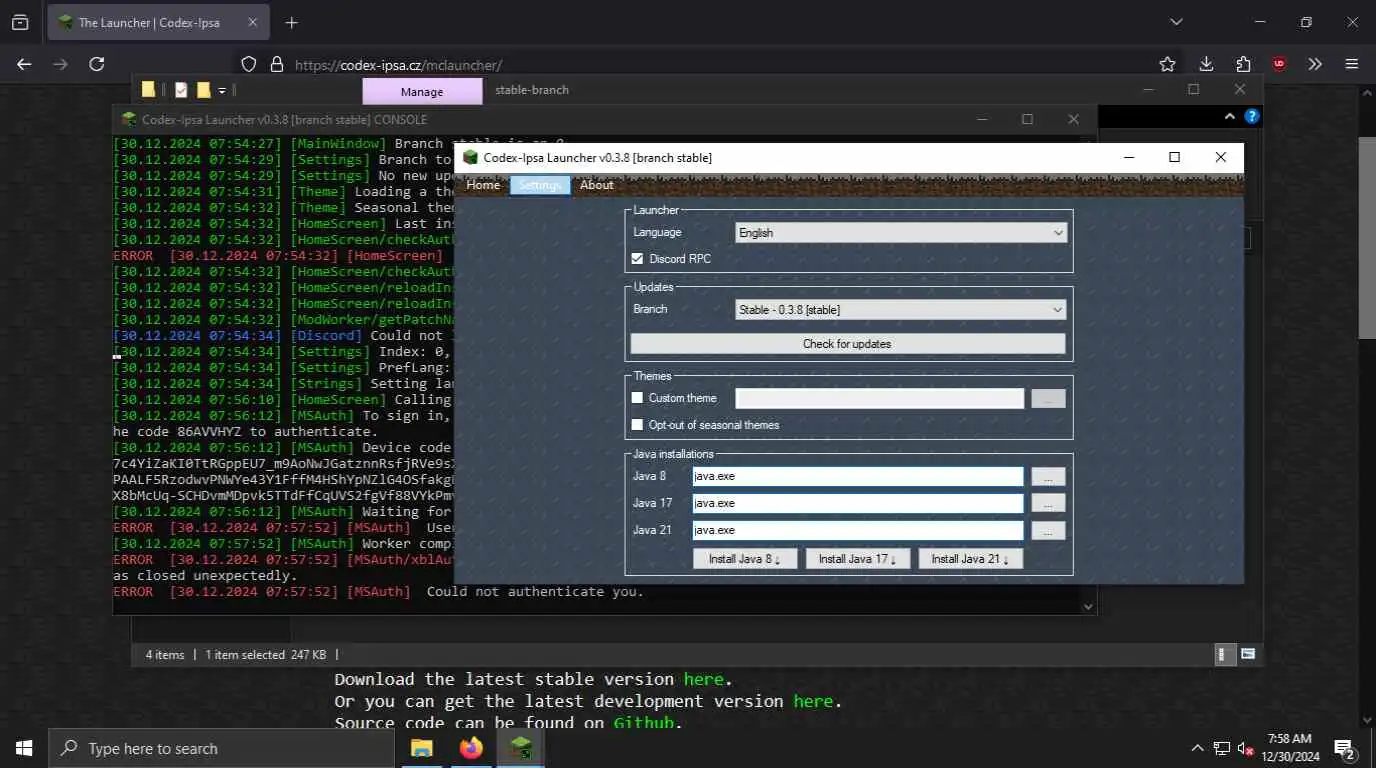
Task: Follow stable version 'here' link
Action: point(704,679)
